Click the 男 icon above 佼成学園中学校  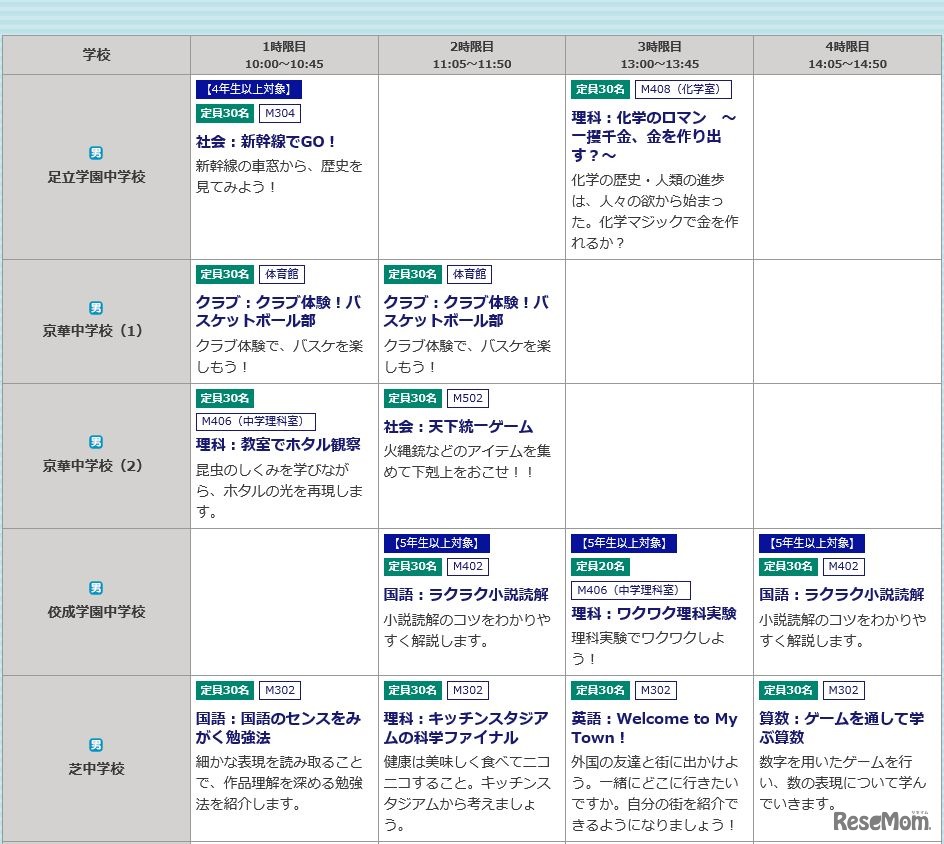tap(96, 588)
